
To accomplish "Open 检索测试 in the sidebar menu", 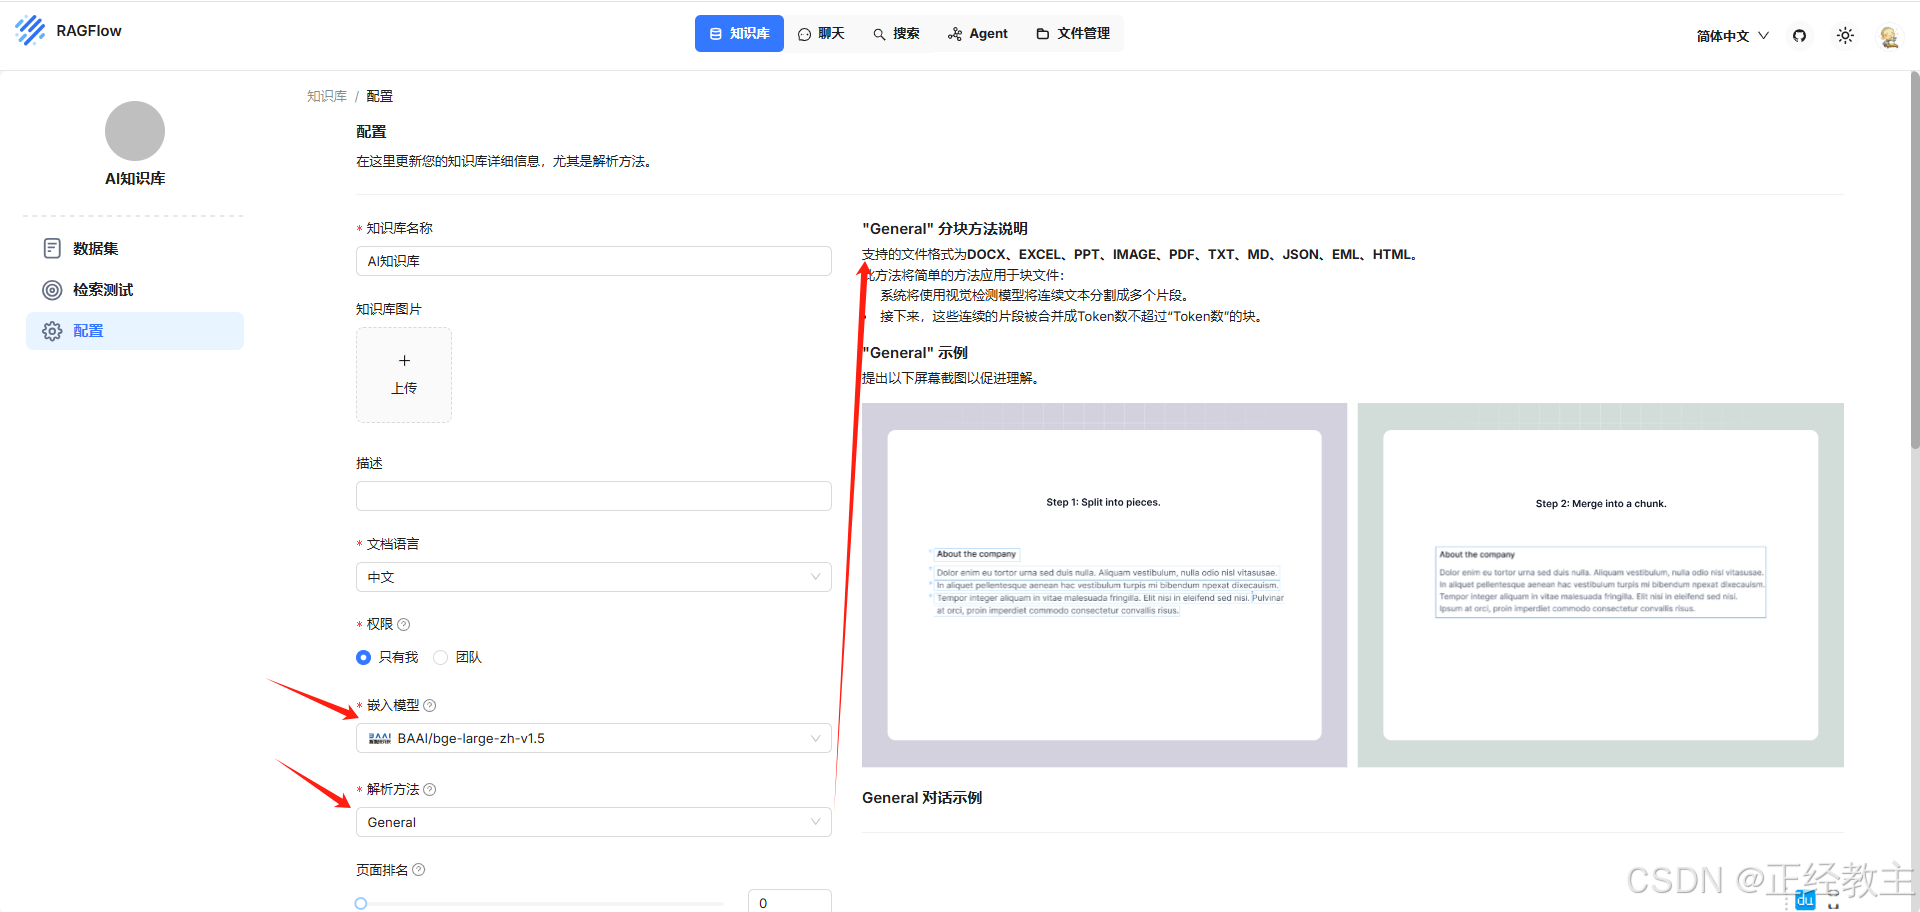I will click(135, 290).
